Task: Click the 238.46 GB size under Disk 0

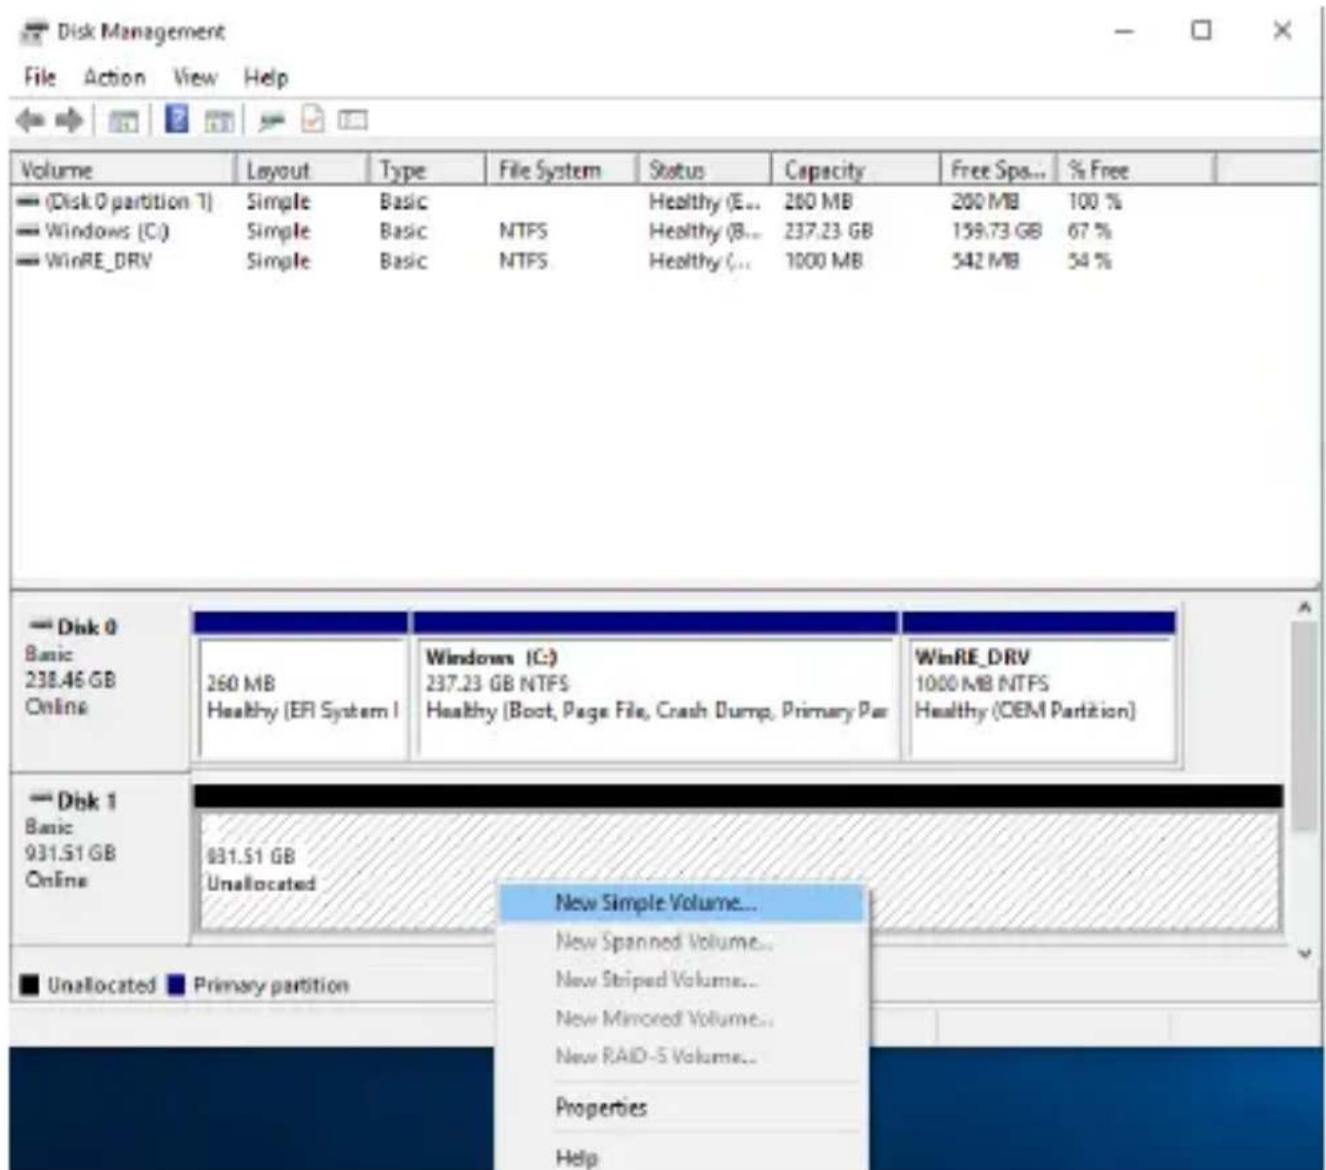Action: [x=70, y=680]
